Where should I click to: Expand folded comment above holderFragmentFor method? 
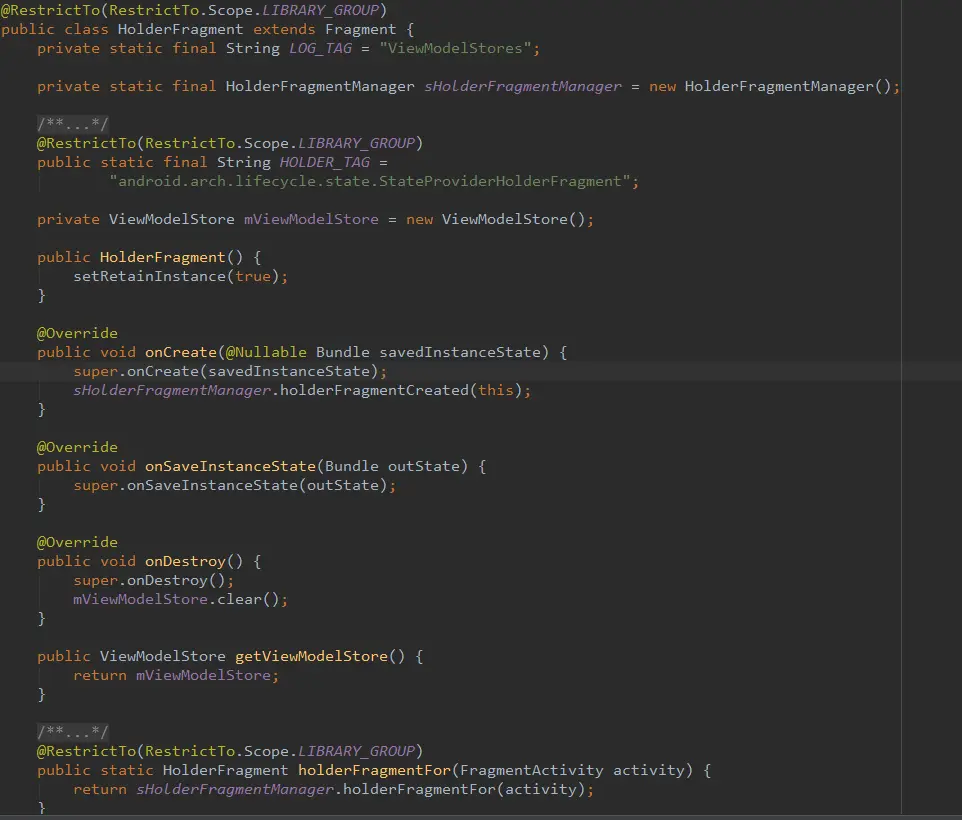(72, 732)
